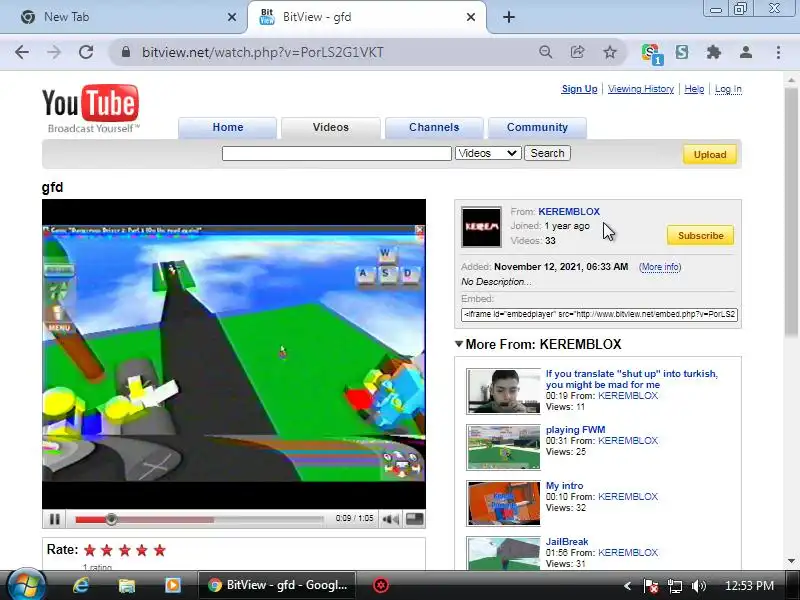Open the media player taskbar icon
800x600 pixels.
click(172, 585)
